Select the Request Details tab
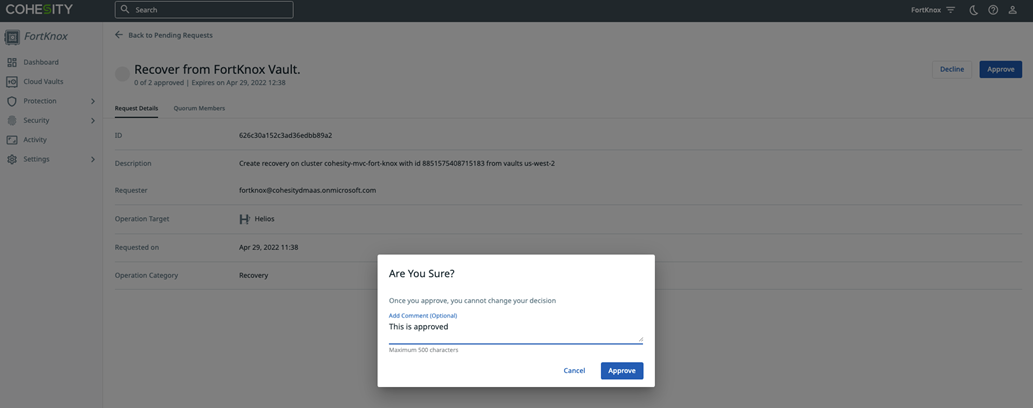The width and height of the screenshot is (1033, 408). coord(136,108)
